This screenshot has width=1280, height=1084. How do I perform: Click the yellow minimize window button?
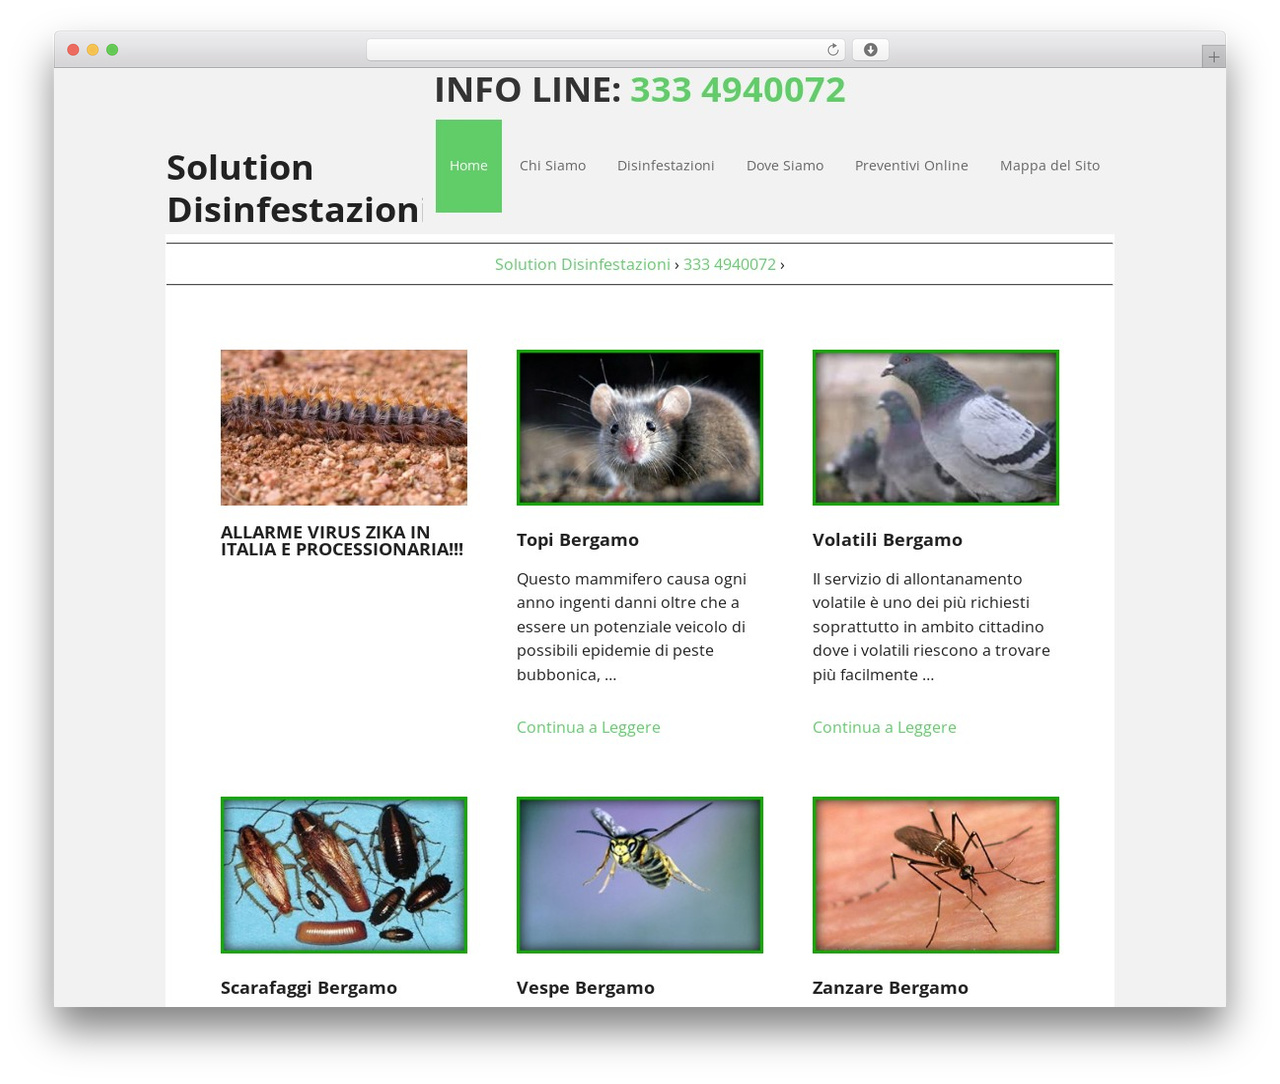coord(93,50)
